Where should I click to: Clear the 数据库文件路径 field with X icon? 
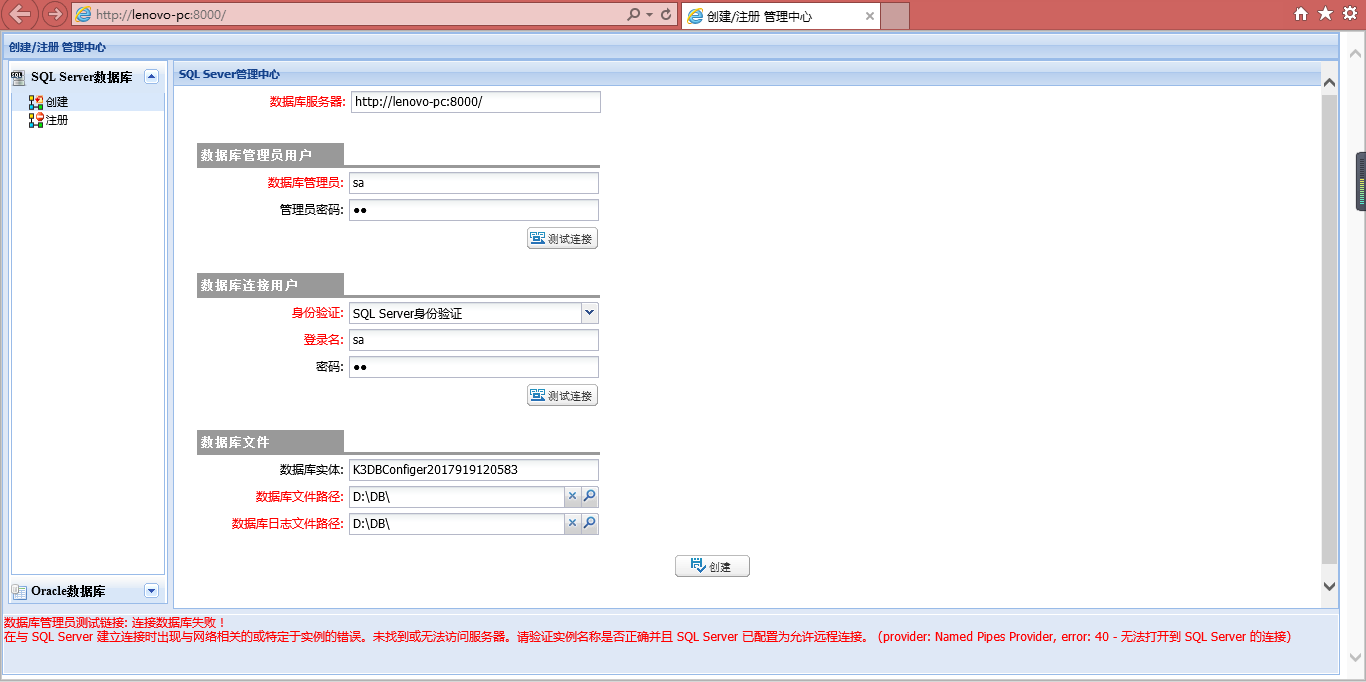573,496
